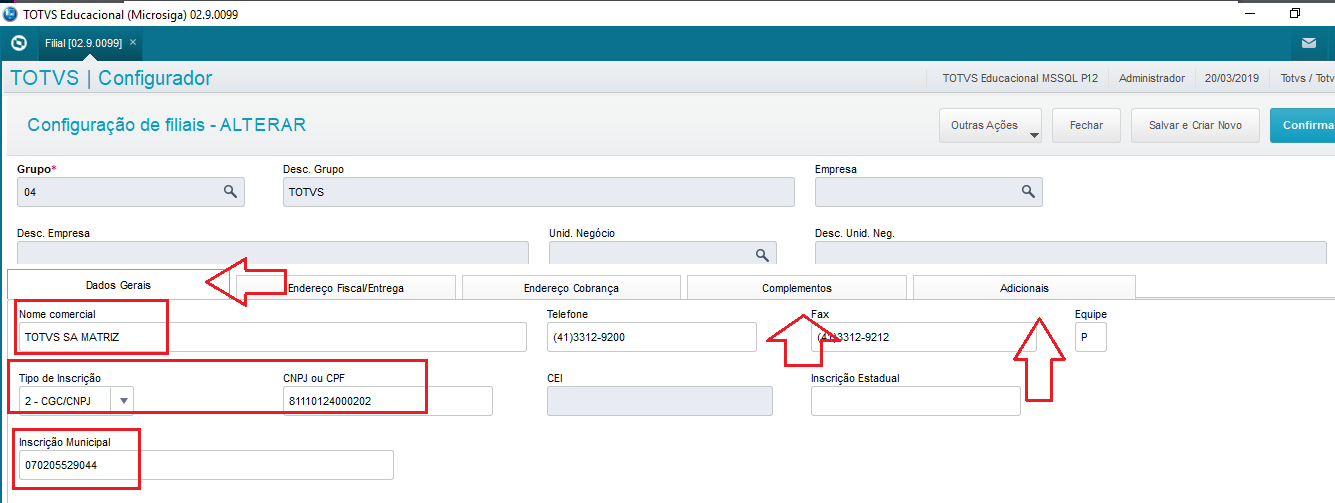The height and width of the screenshot is (503, 1335).
Task: Click the Administrador user label
Action: [1152, 78]
